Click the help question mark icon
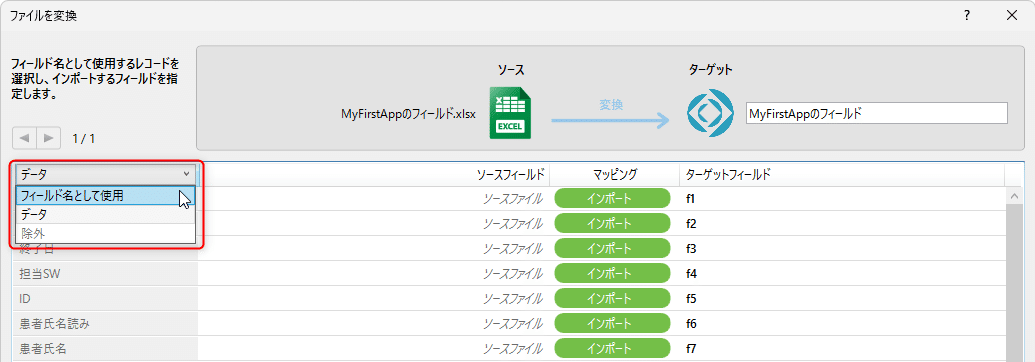 (x=966, y=15)
